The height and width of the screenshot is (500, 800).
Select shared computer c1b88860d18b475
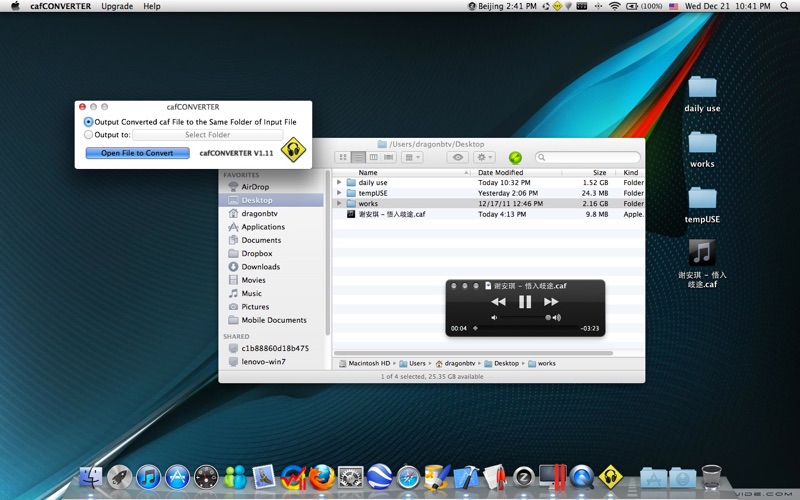pyautogui.click(x=274, y=348)
